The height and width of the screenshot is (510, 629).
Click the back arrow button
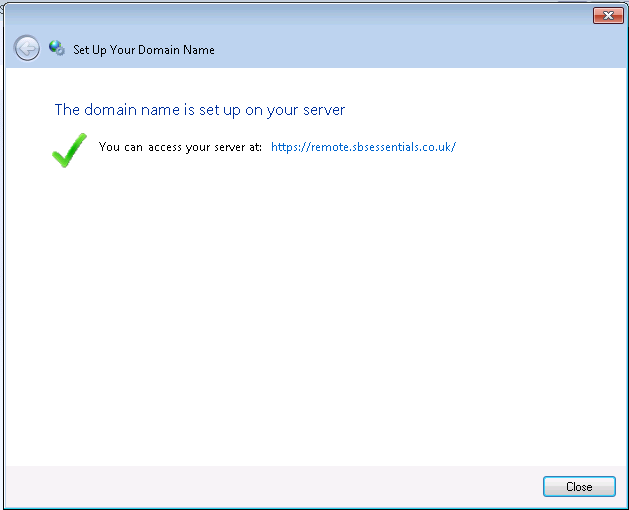click(27, 48)
